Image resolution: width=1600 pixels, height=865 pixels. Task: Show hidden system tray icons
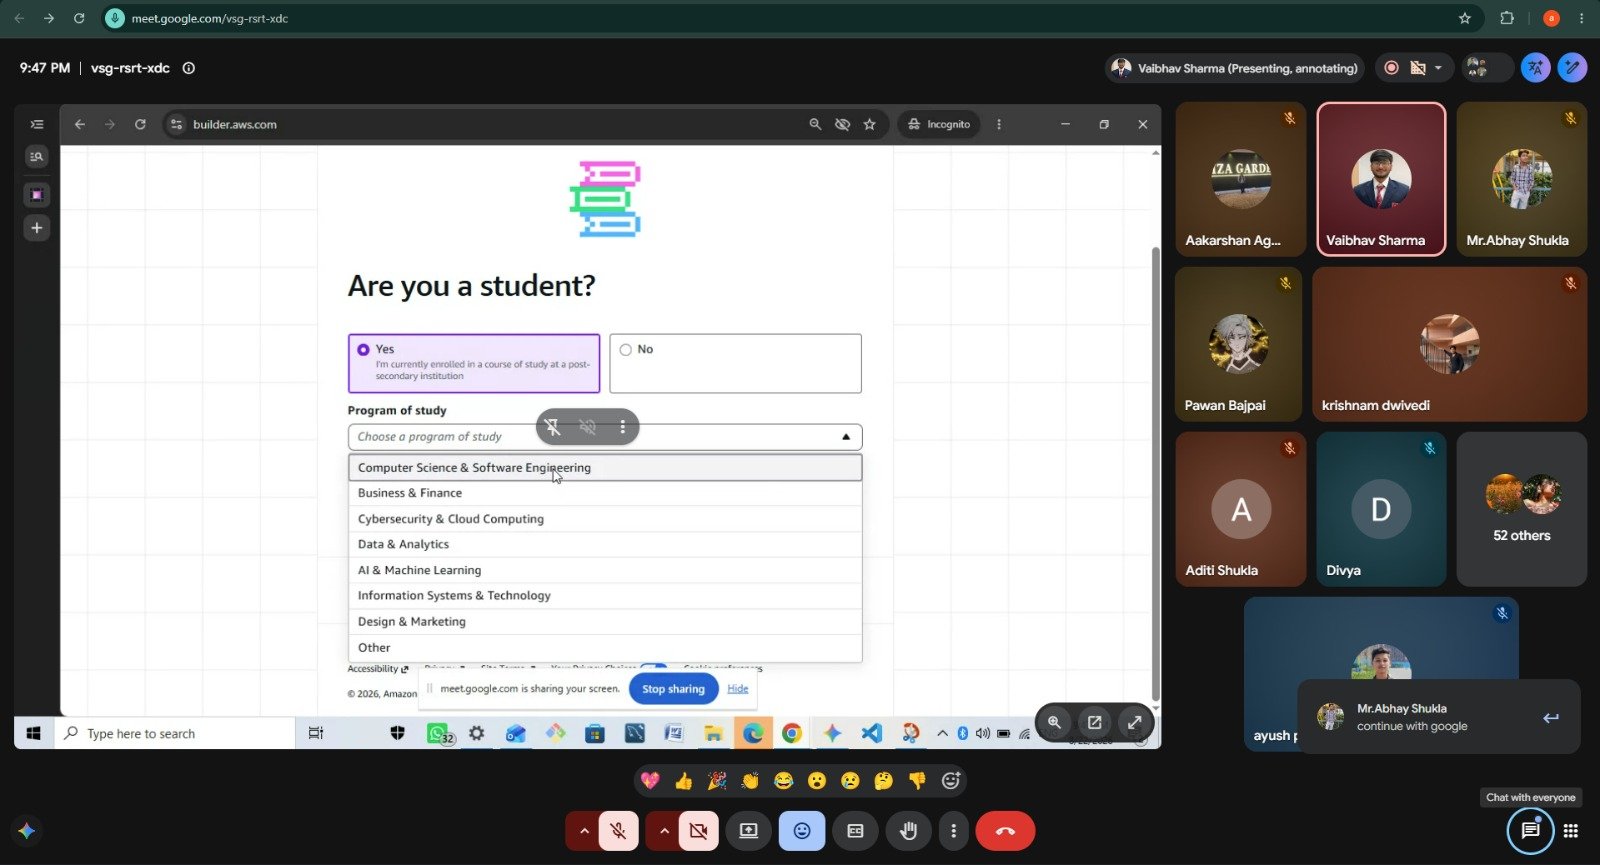point(942,733)
